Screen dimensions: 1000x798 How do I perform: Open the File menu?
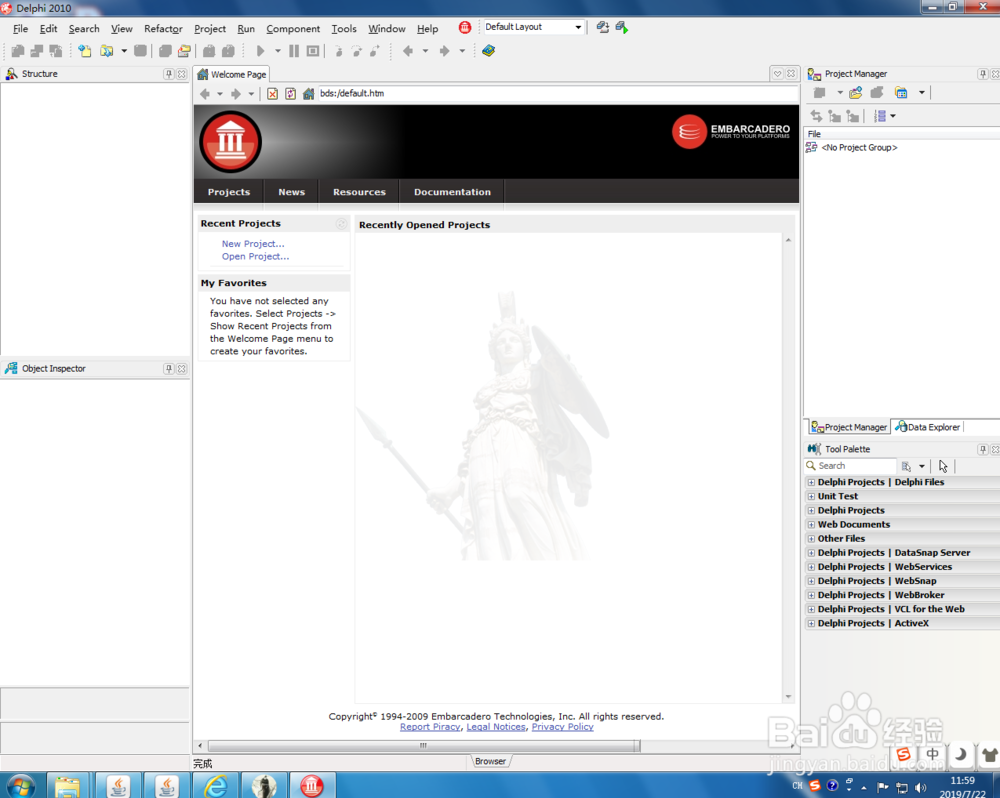point(20,29)
